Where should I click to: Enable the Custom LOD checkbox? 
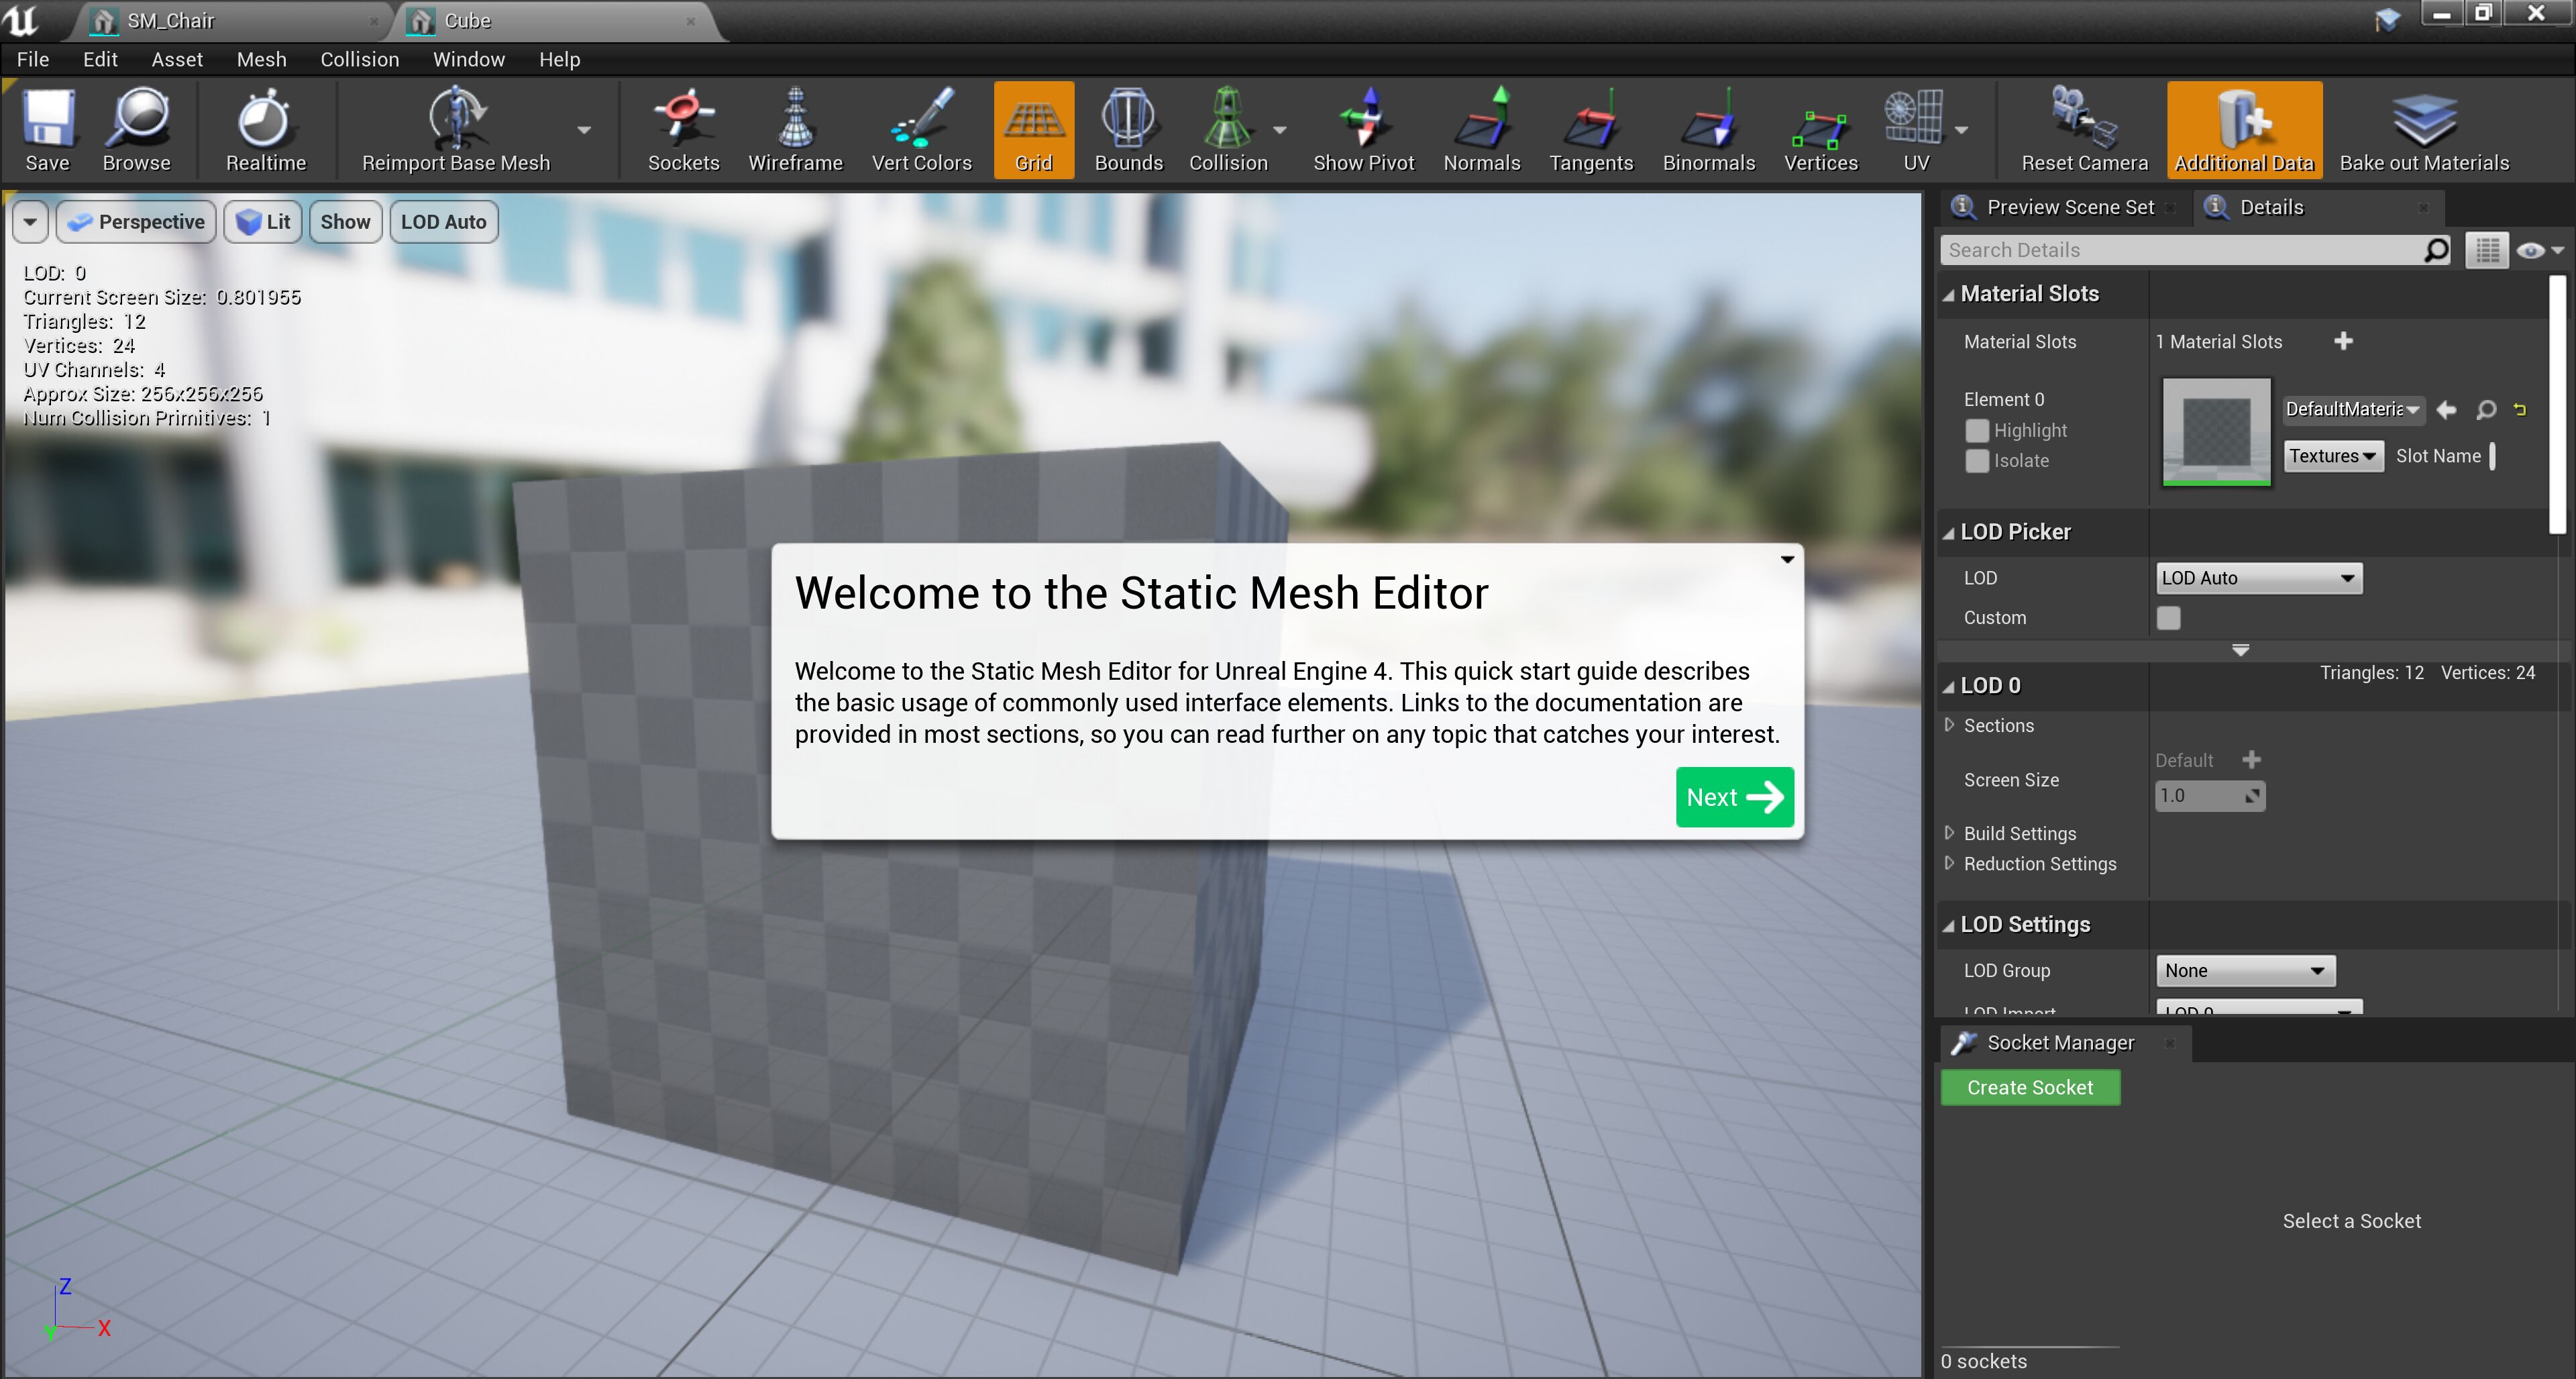pyautogui.click(x=2168, y=618)
